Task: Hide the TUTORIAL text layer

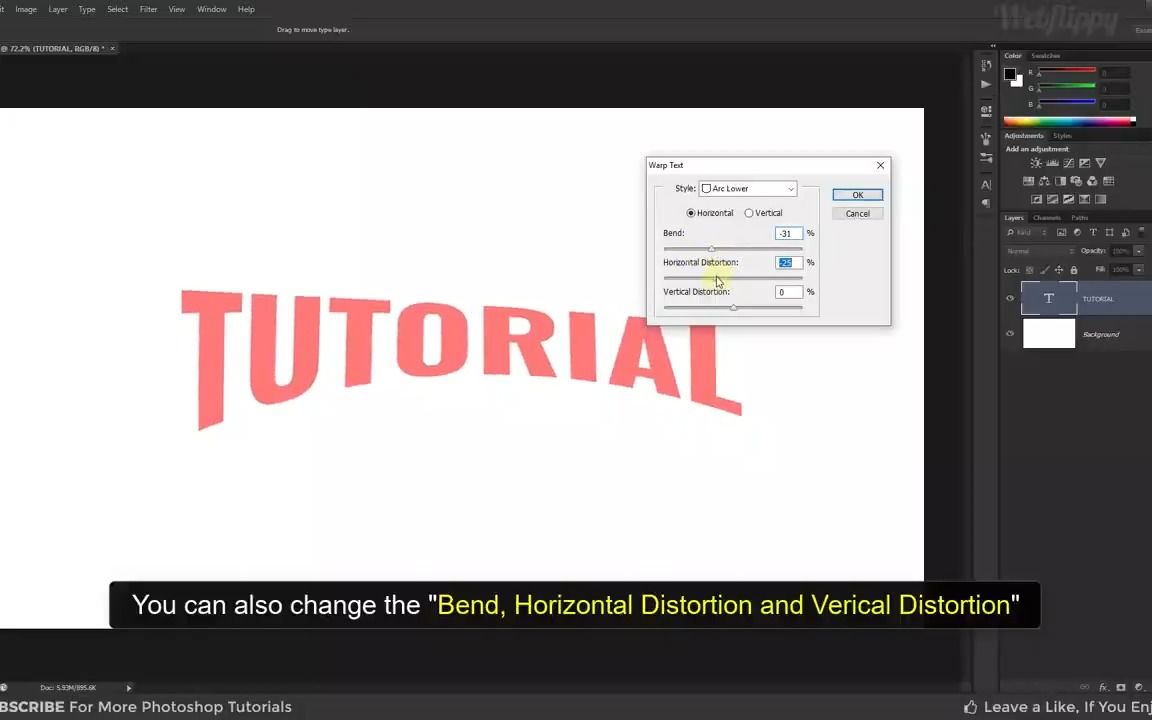Action: coord(1010,298)
